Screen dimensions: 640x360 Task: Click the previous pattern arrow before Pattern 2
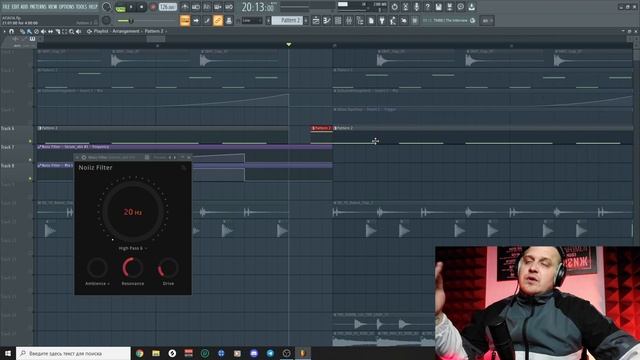268,20
